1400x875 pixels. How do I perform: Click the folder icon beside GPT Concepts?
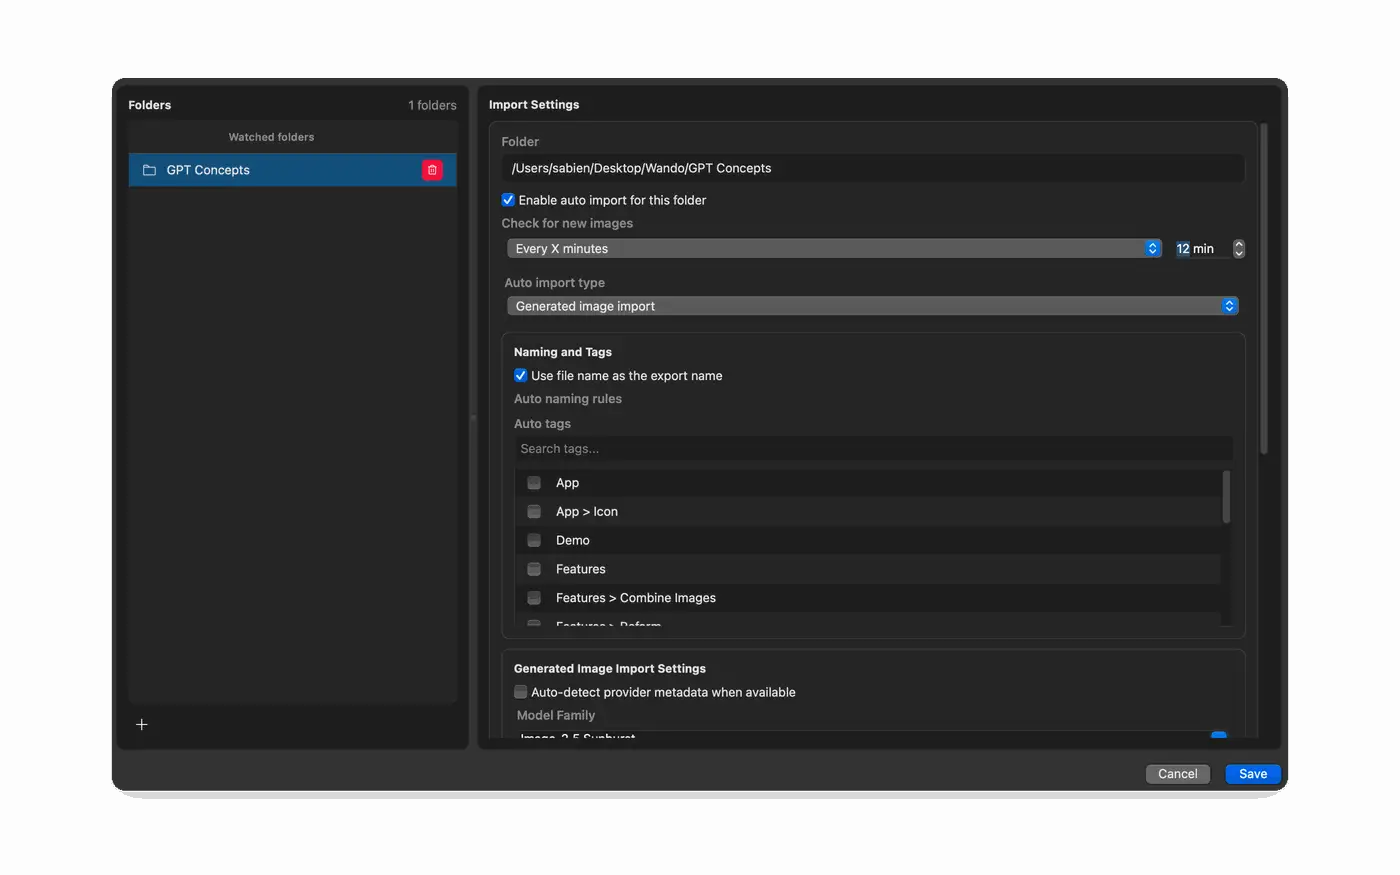[149, 170]
